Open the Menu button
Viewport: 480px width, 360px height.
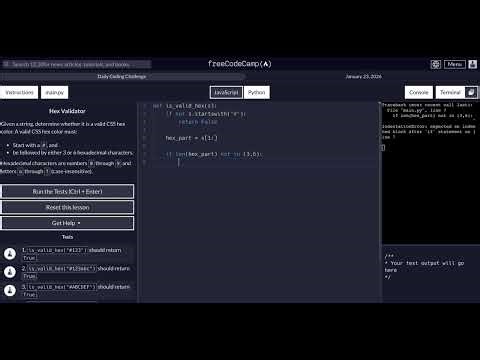455,64
